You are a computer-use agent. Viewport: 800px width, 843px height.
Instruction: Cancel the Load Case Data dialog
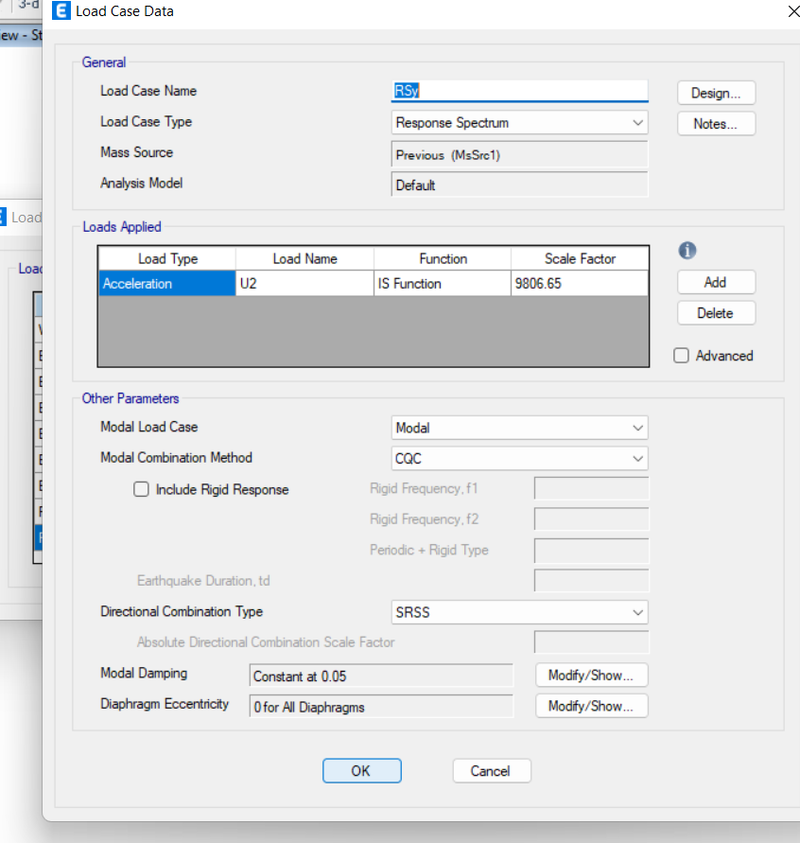point(491,771)
